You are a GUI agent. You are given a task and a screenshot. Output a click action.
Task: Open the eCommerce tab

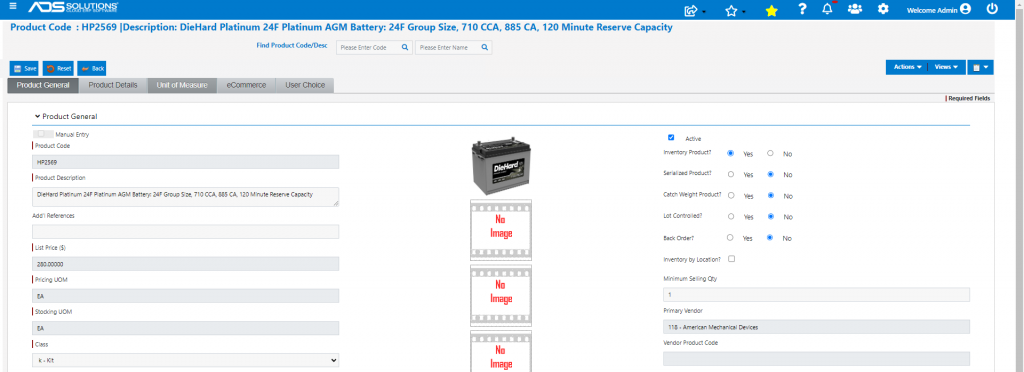tap(246, 85)
